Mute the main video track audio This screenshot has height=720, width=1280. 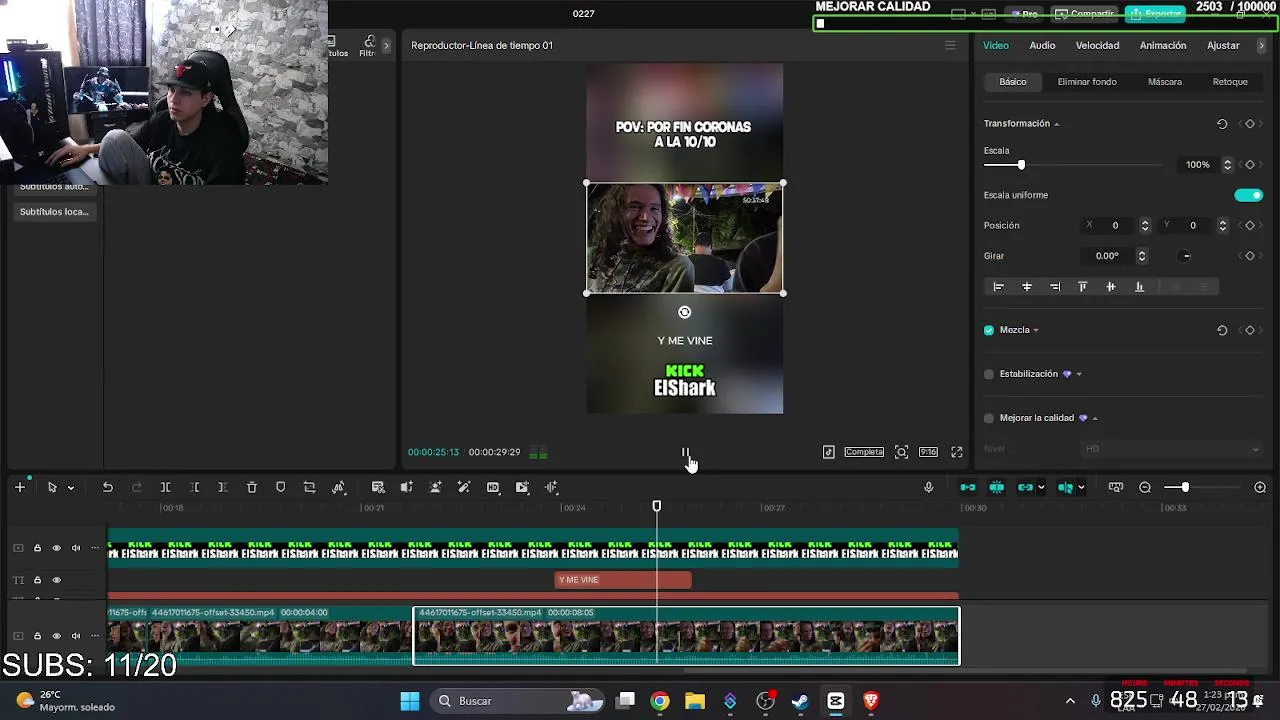click(x=76, y=636)
